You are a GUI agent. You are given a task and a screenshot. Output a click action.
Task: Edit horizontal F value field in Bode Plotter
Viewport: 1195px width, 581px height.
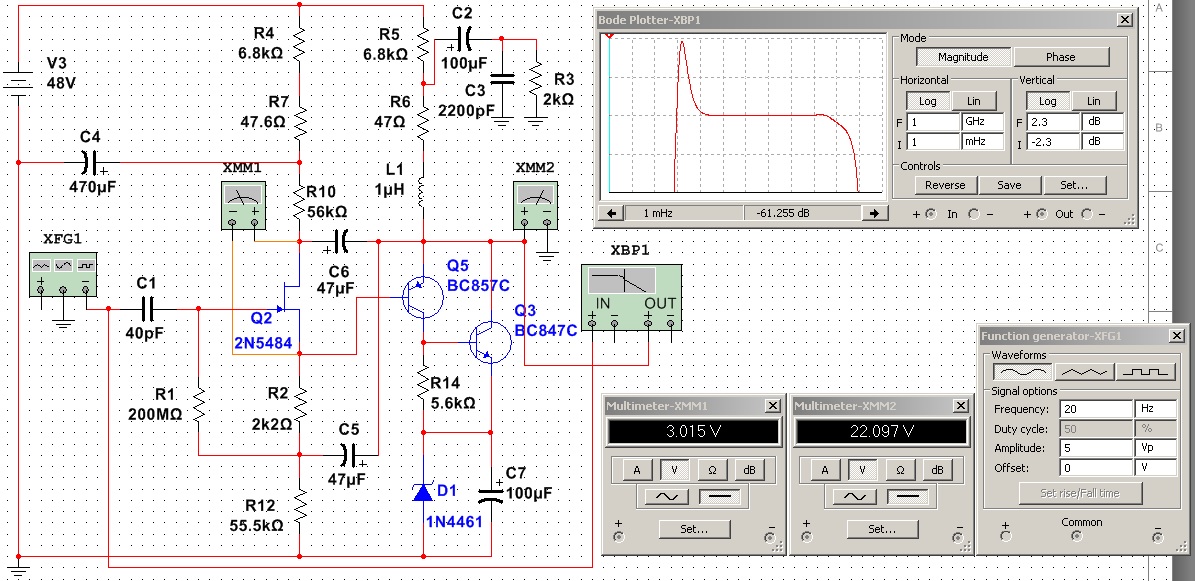point(935,122)
